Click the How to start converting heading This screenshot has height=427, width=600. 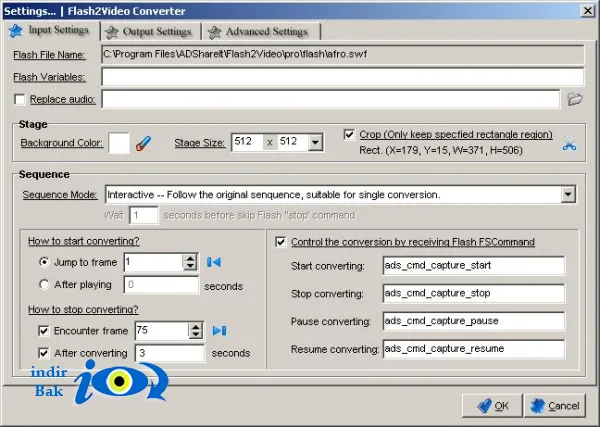tap(83, 241)
